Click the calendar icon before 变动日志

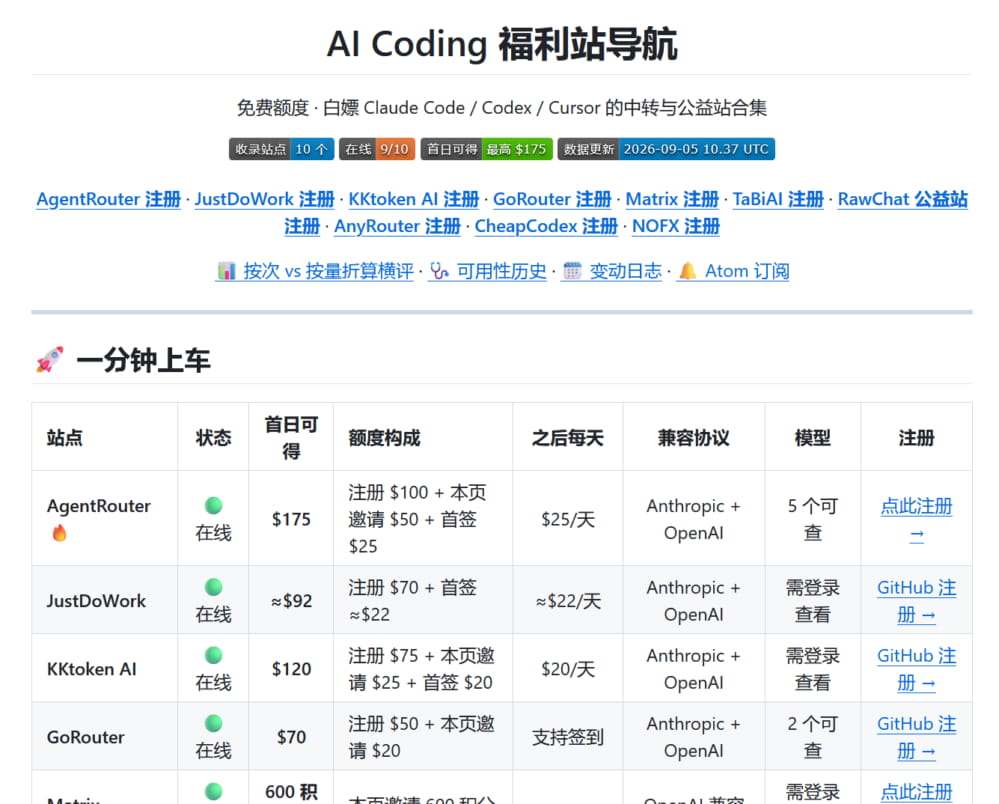point(572,271)
